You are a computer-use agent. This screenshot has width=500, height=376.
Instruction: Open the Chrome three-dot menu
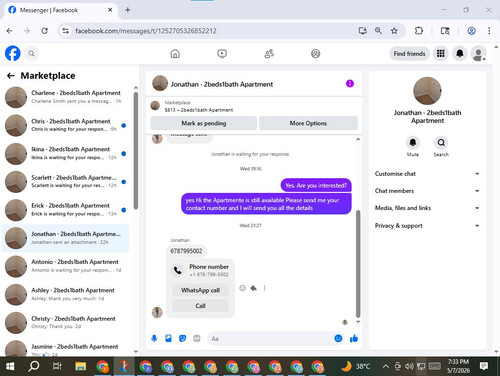pyautogui.click(x=489, y=31)
